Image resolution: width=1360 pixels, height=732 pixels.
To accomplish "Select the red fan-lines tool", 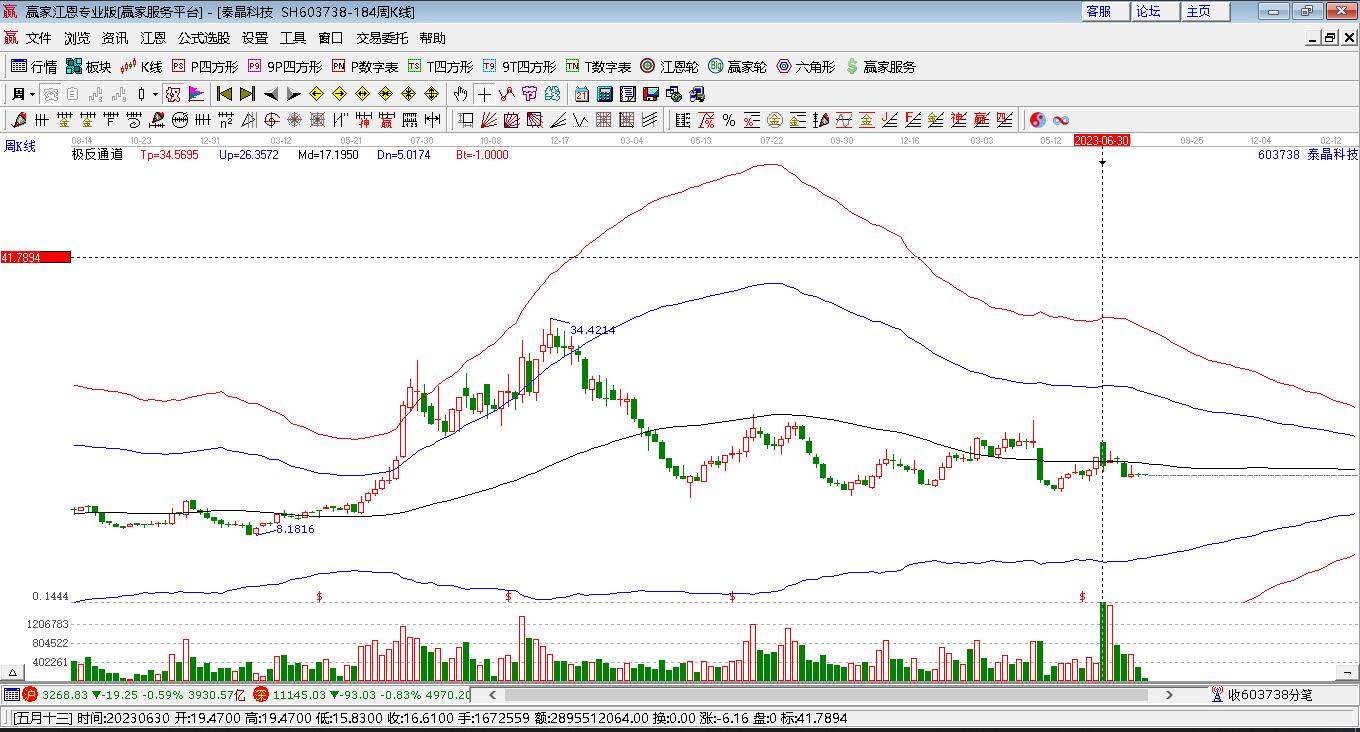I will pos(489,120).
